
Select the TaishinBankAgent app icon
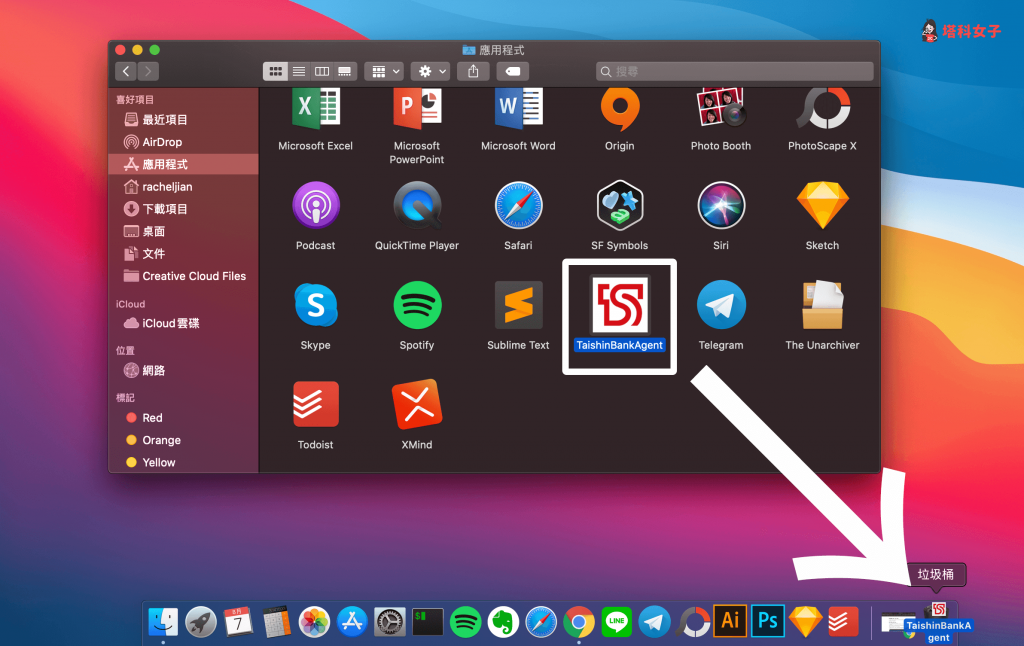(x=619, y=305)
